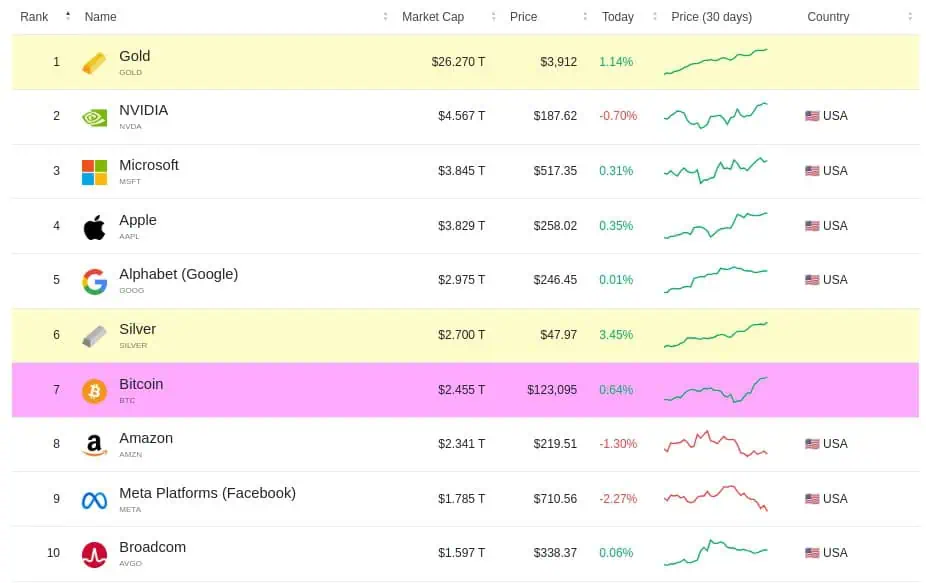Click the NVIDIA logo icon
926x583 pixels.
[94, 117]
